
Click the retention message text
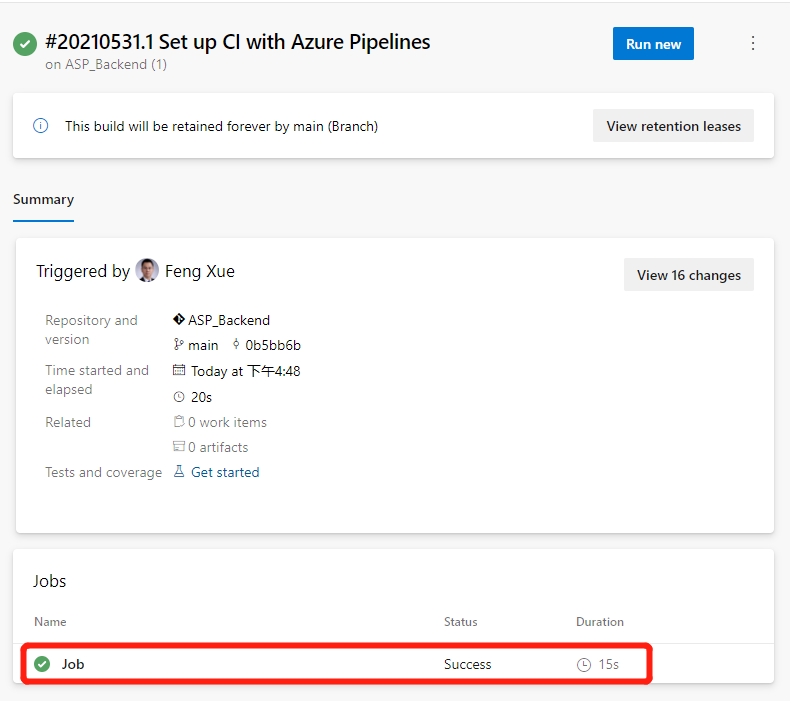(x=221, y=126)
